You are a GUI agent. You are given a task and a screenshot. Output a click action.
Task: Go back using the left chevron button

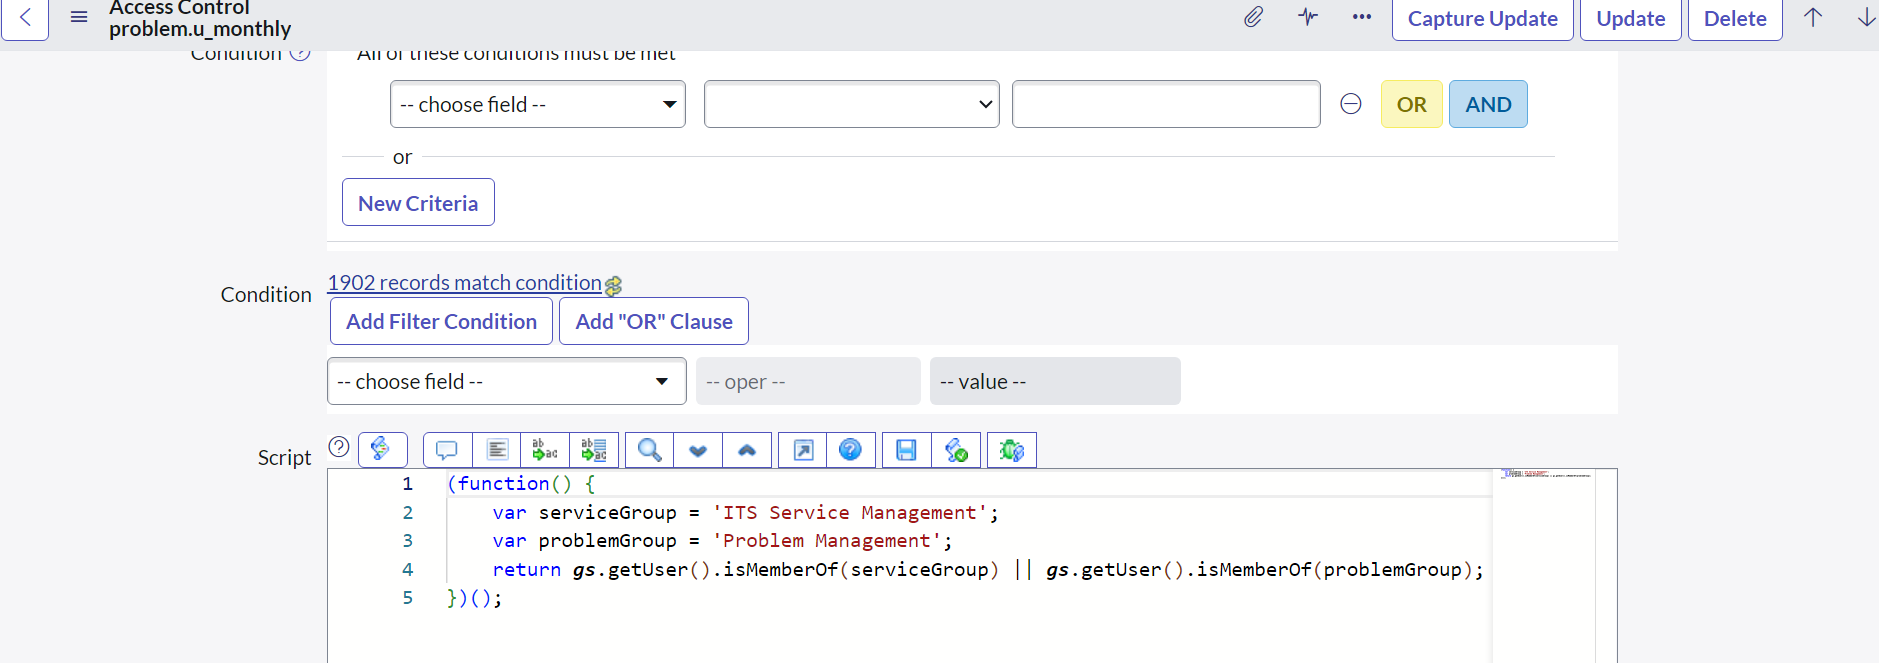[x=25, y=18]
